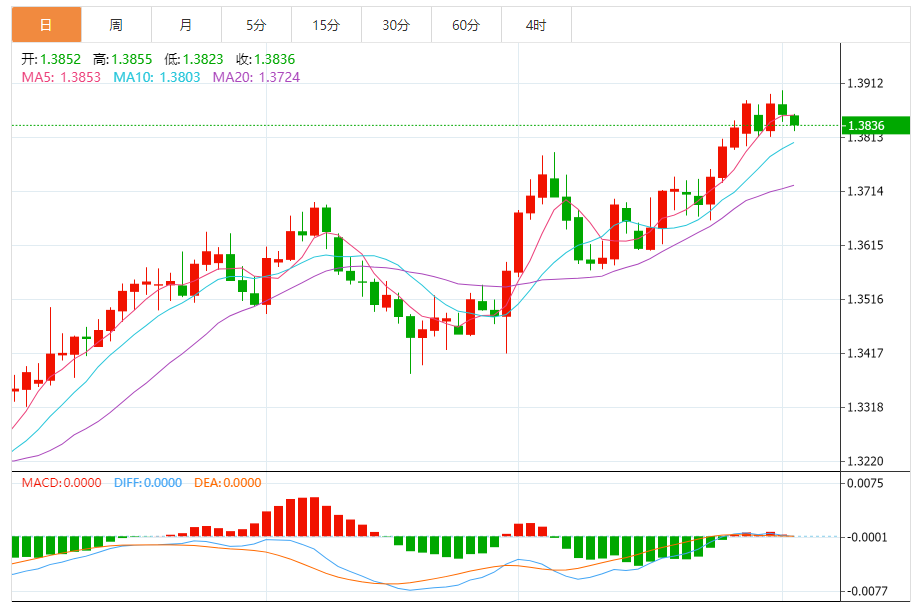This screenshot has height=602, width=919.
Task: Click the 1.3516 price axis label
Action: [865, 299]
